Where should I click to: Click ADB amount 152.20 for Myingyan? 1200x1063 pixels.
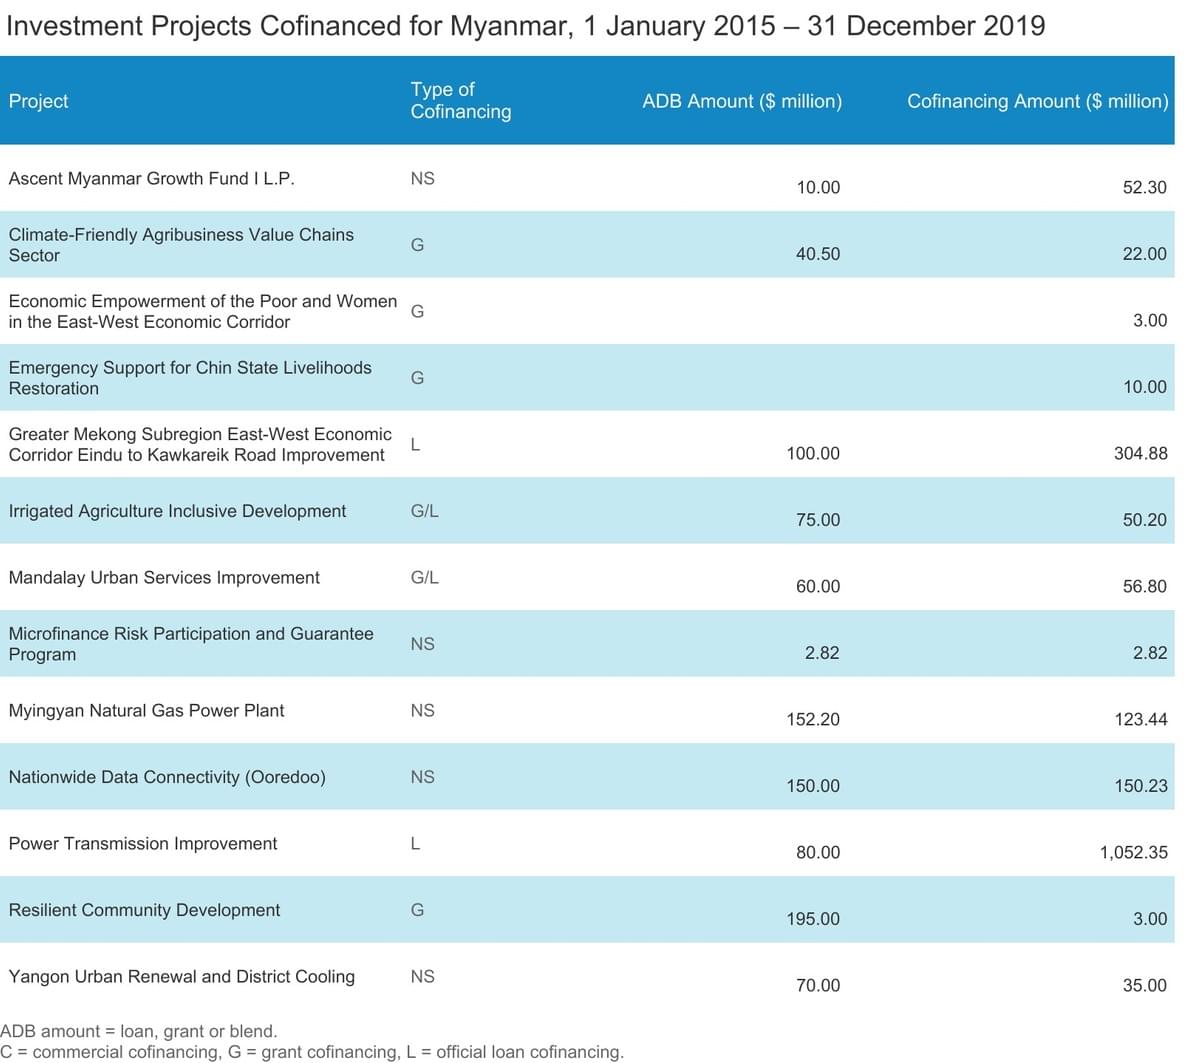click(813, 719)
